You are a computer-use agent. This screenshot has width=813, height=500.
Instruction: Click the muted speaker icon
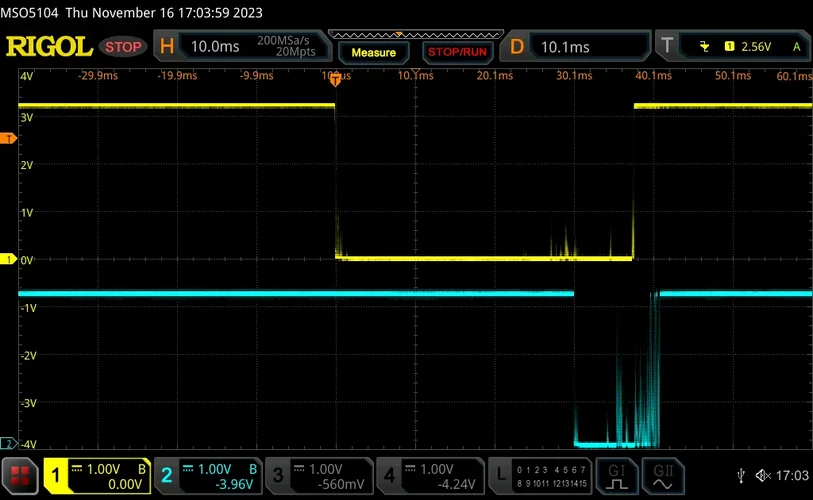tap(763, 475)
